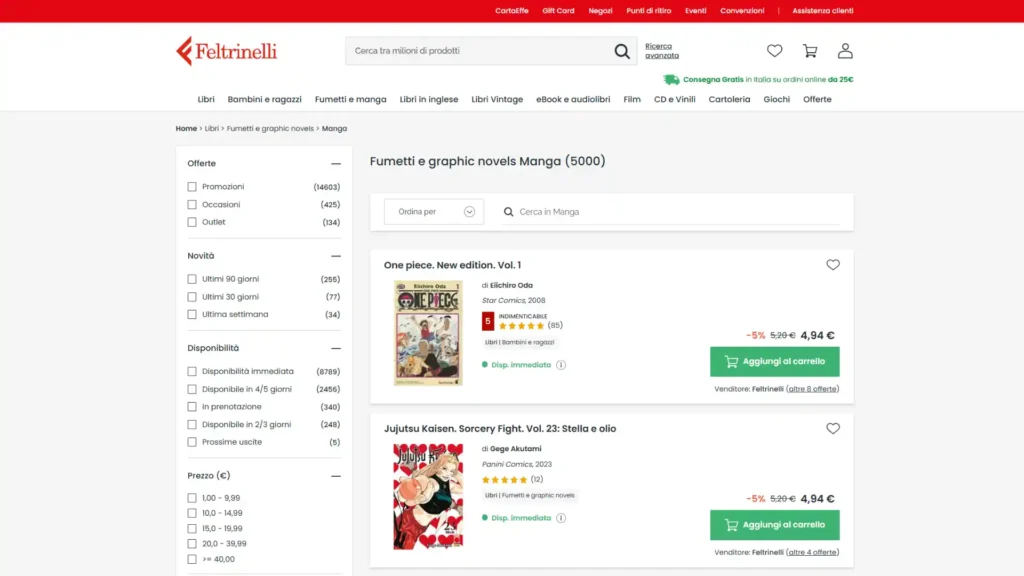This screenshot has width=1024, height=576.
Task: Click the green delivery truck icon
Action: (671, 80)
